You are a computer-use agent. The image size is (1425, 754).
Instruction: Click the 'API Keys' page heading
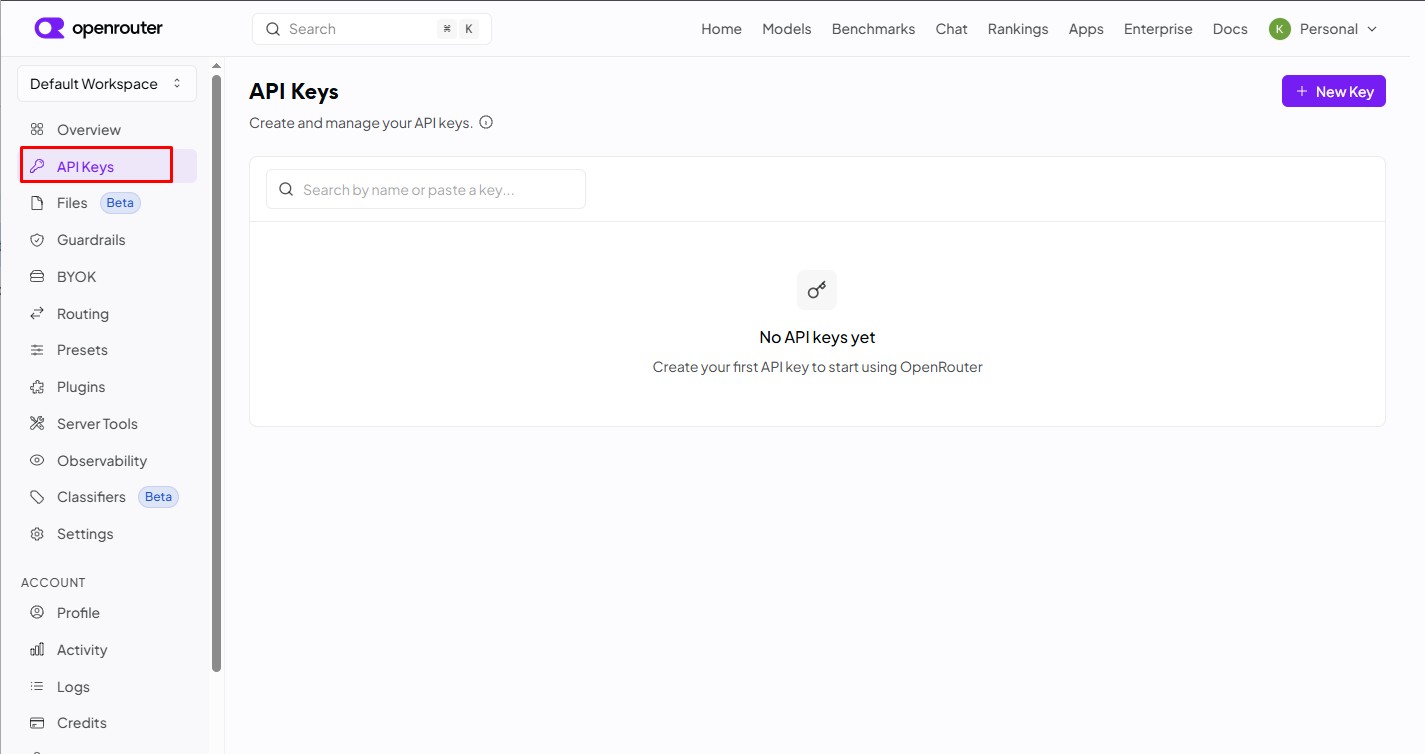[x=294, y=91]
